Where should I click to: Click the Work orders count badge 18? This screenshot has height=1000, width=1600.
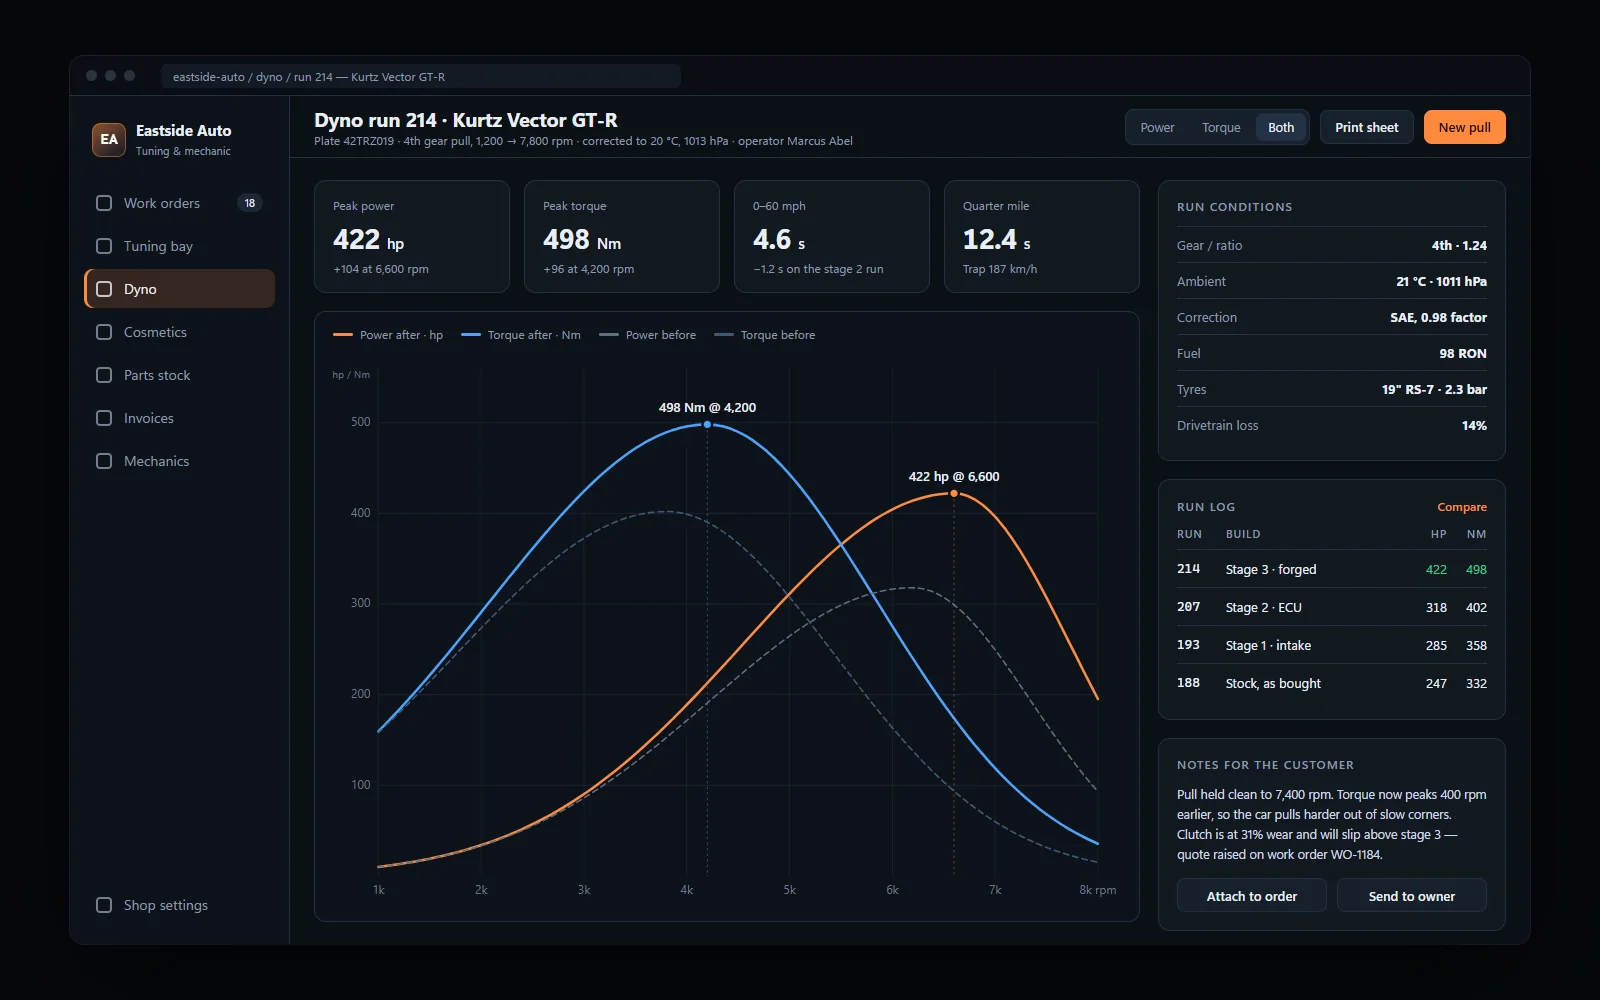click(250, 203)
